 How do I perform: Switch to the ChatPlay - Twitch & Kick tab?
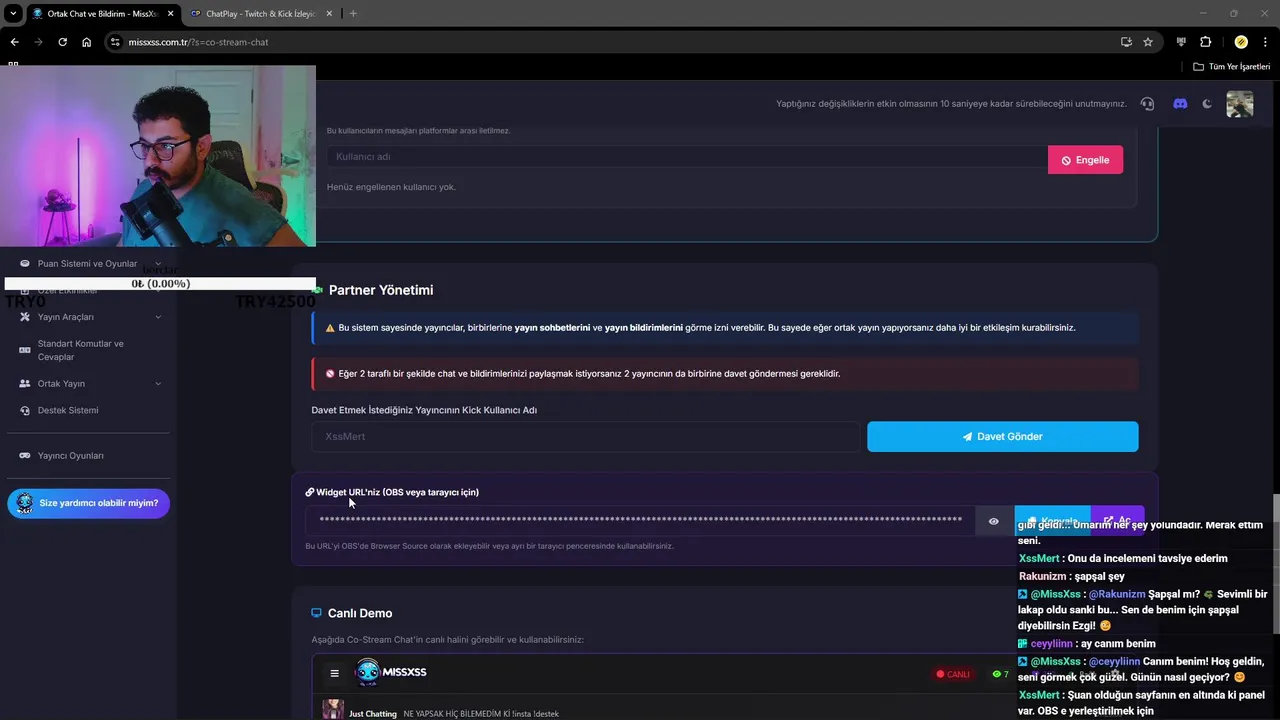pyautogui.click(x=260, y=13)
